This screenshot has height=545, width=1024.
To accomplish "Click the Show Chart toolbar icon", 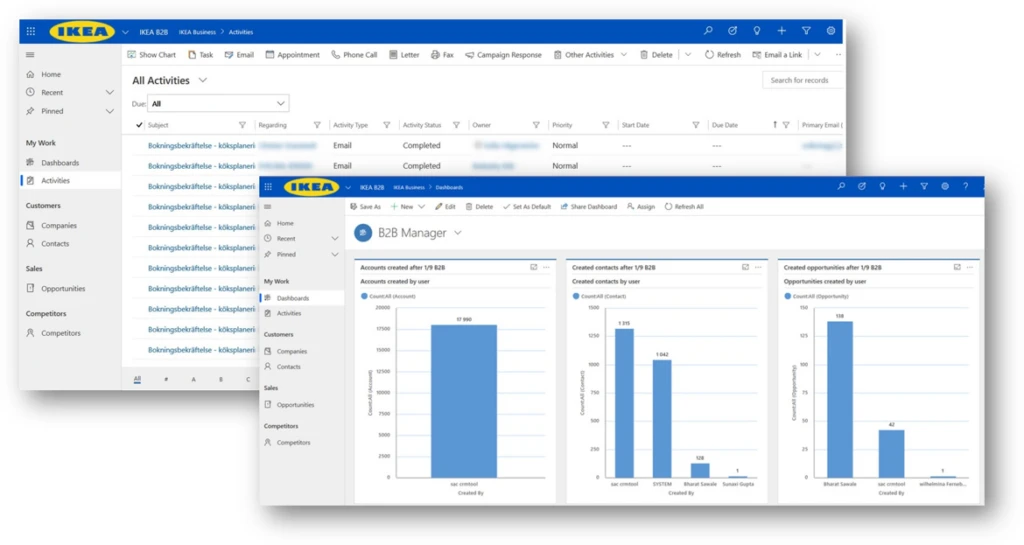I will (132, 55).
